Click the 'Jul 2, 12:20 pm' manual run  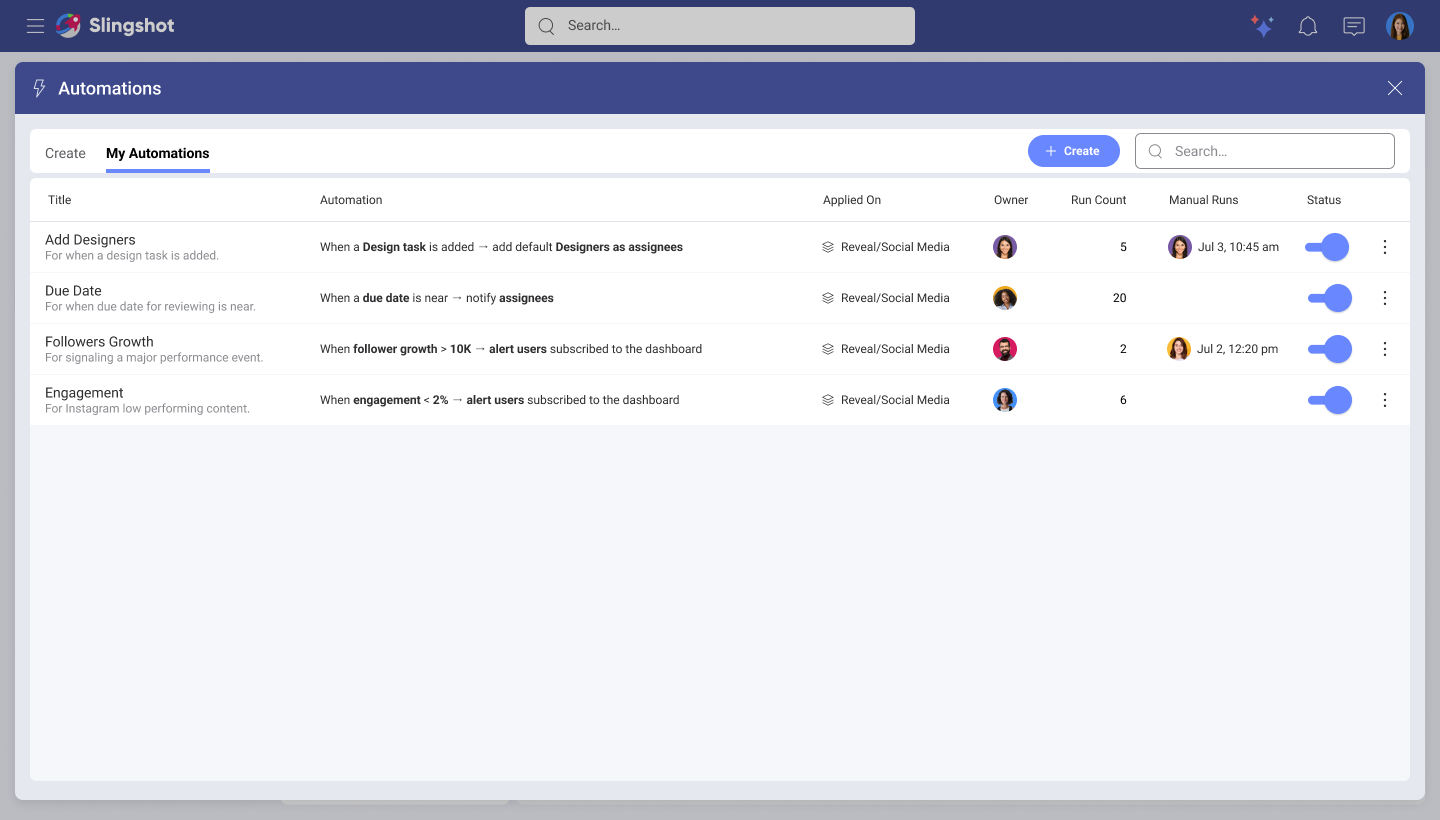(1238, 349)
